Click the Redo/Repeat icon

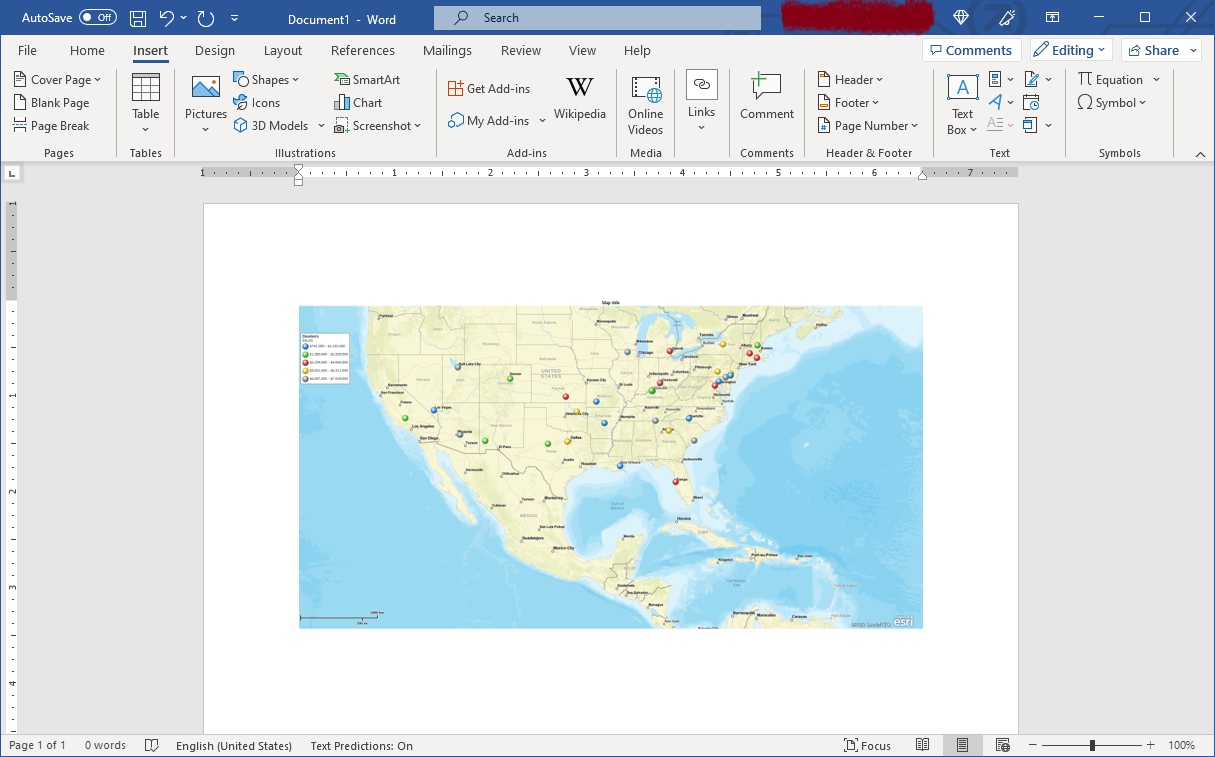(x=206, y=18)
